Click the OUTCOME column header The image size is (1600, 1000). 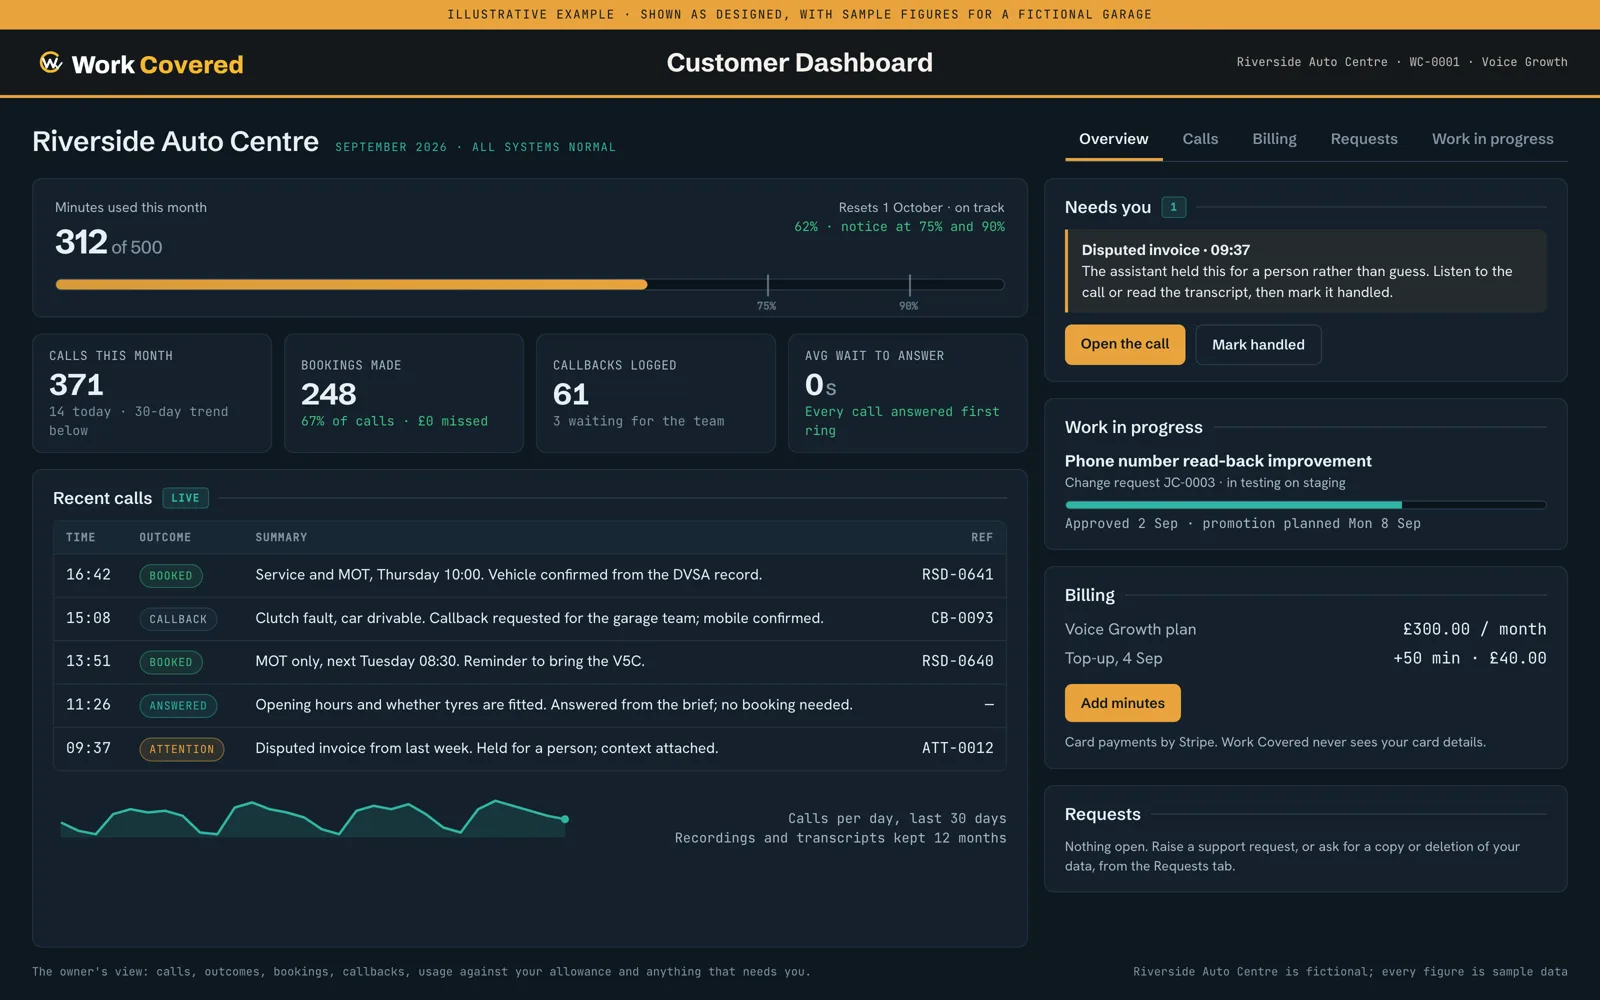pos(165,537)
